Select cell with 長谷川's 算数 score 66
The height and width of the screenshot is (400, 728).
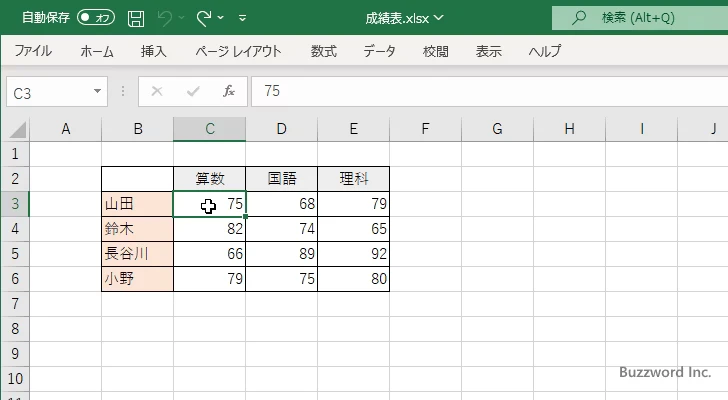click(209, 254)
